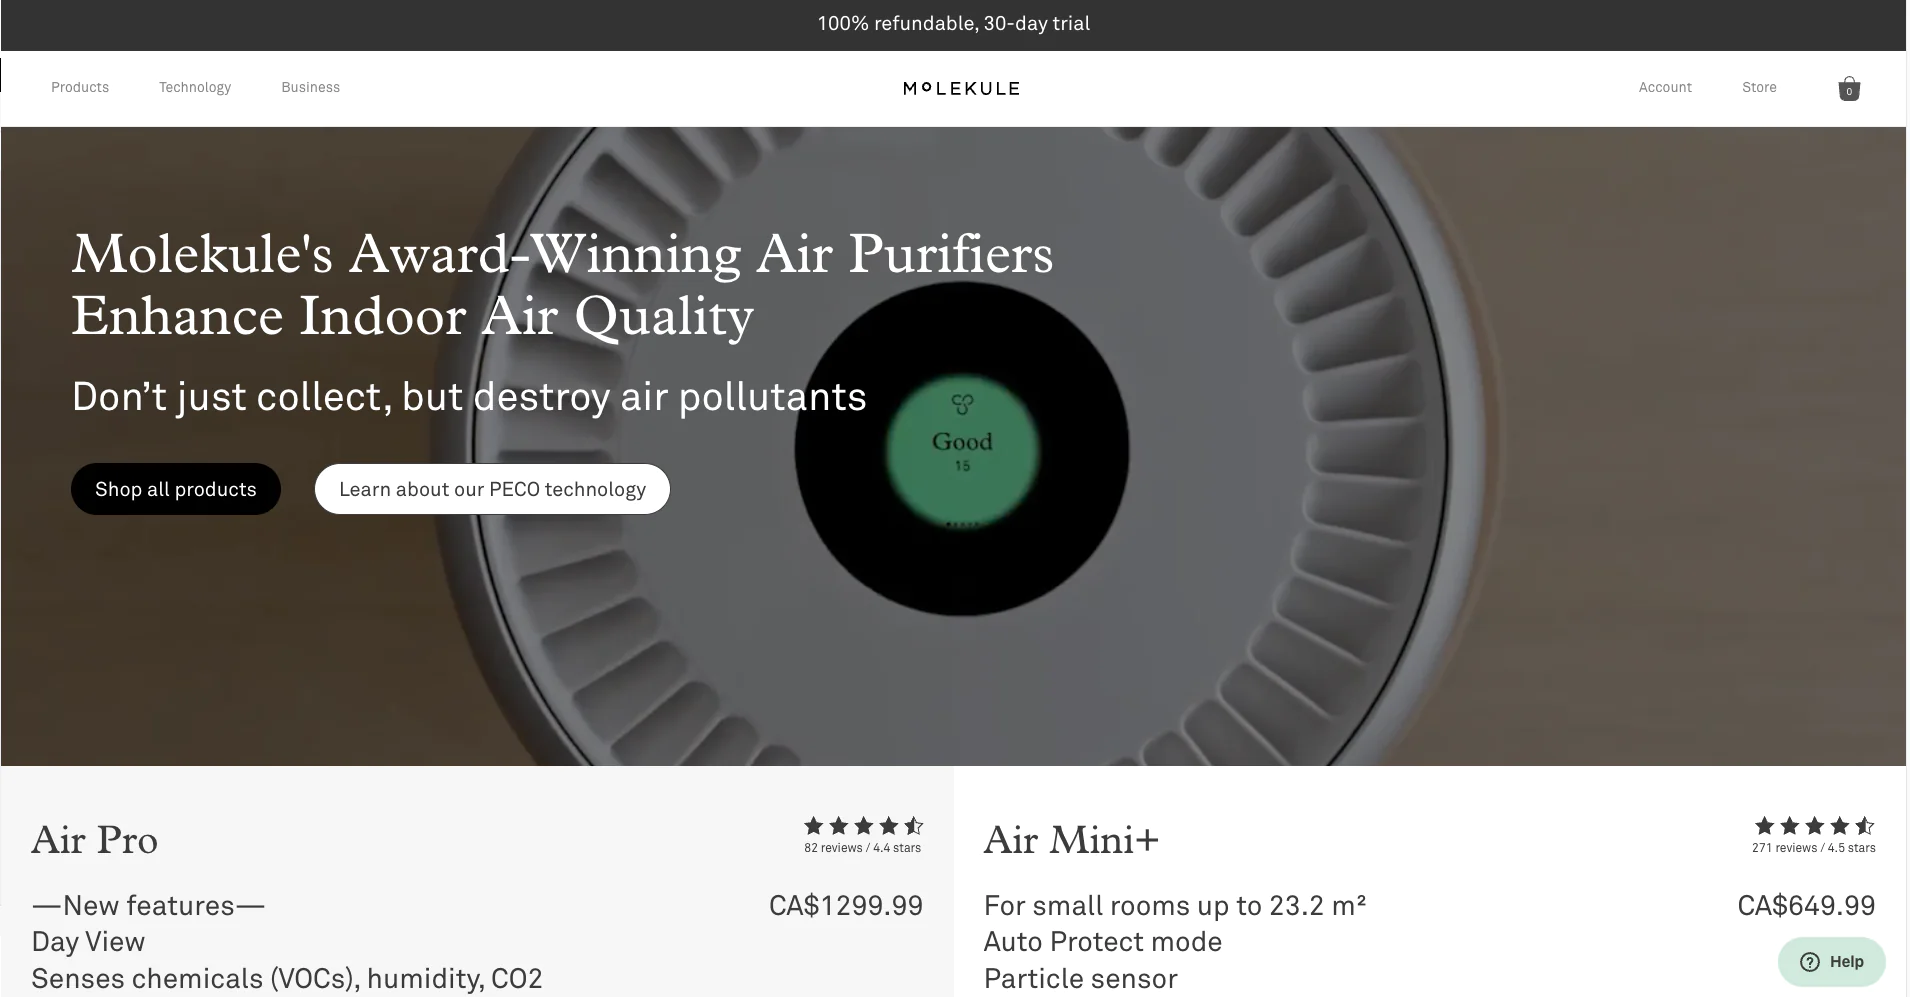Go to the Account page
The height and width of the screenshot is (997, 1910).
click(x=1665, y=87)
